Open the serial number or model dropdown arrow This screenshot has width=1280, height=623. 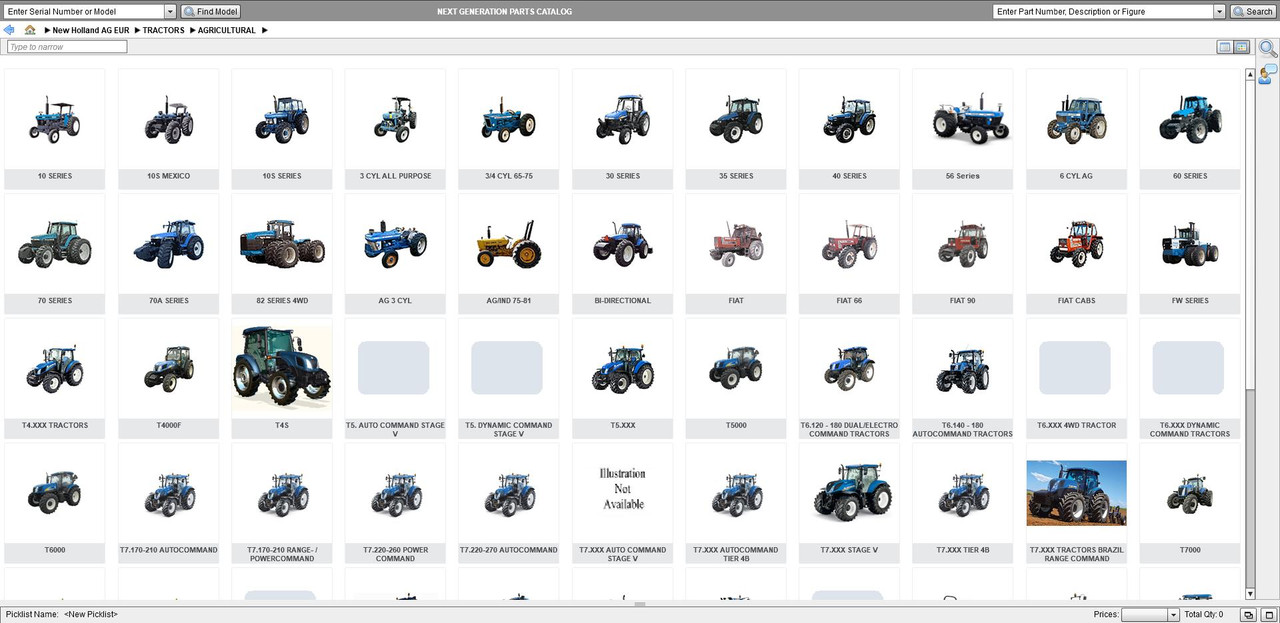[x=170, y=12]
